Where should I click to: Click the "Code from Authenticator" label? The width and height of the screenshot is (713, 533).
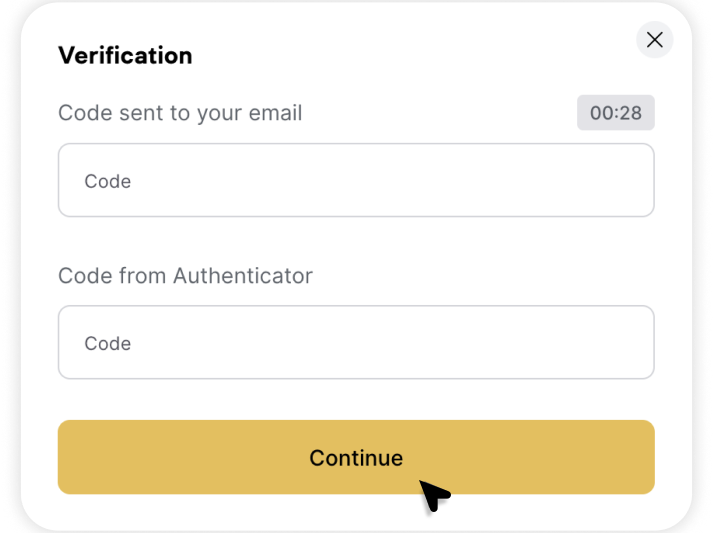(x=185, y=275)
